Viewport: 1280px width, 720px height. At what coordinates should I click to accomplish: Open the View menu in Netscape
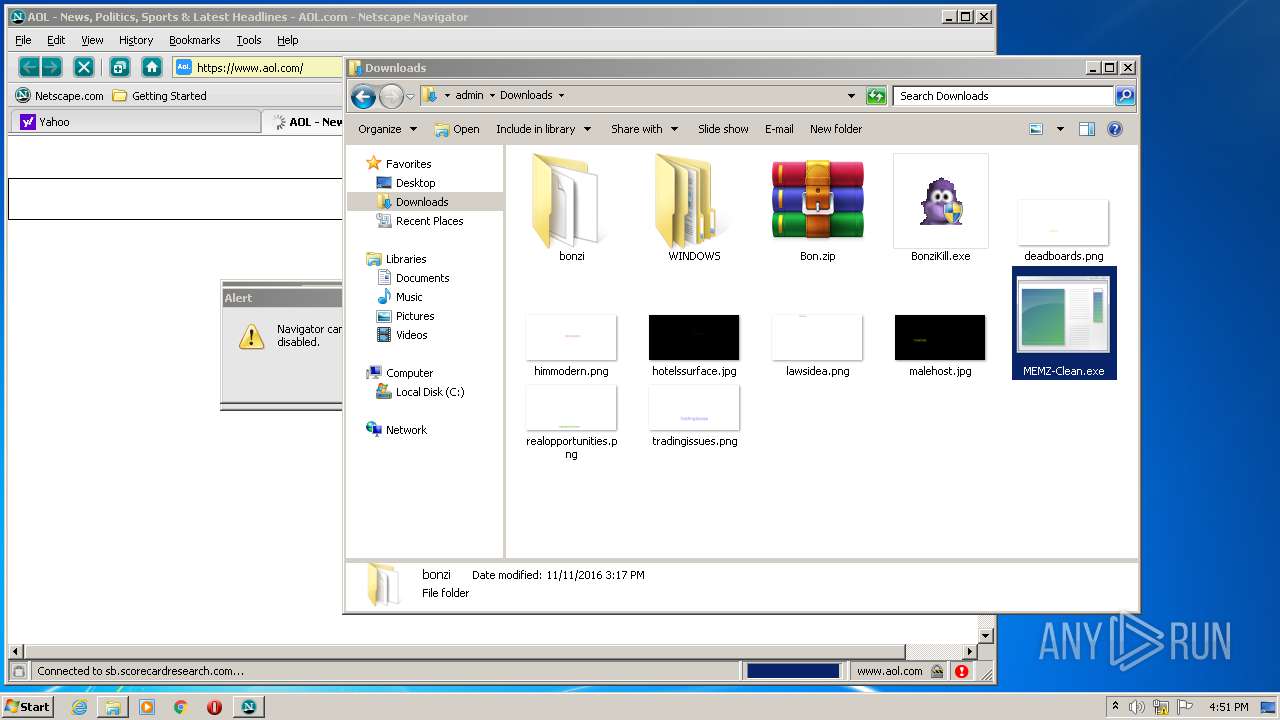92,40
